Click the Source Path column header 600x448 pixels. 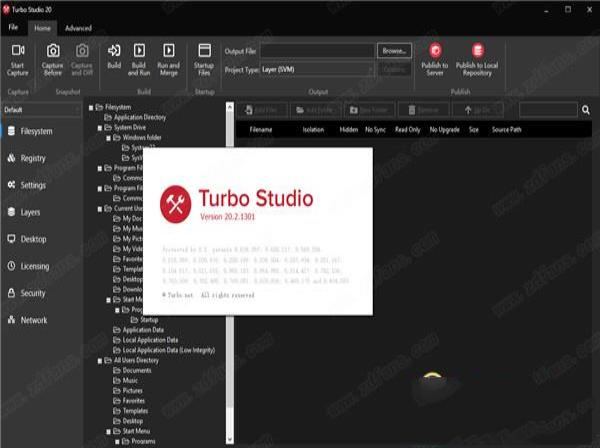coord(506,130)
